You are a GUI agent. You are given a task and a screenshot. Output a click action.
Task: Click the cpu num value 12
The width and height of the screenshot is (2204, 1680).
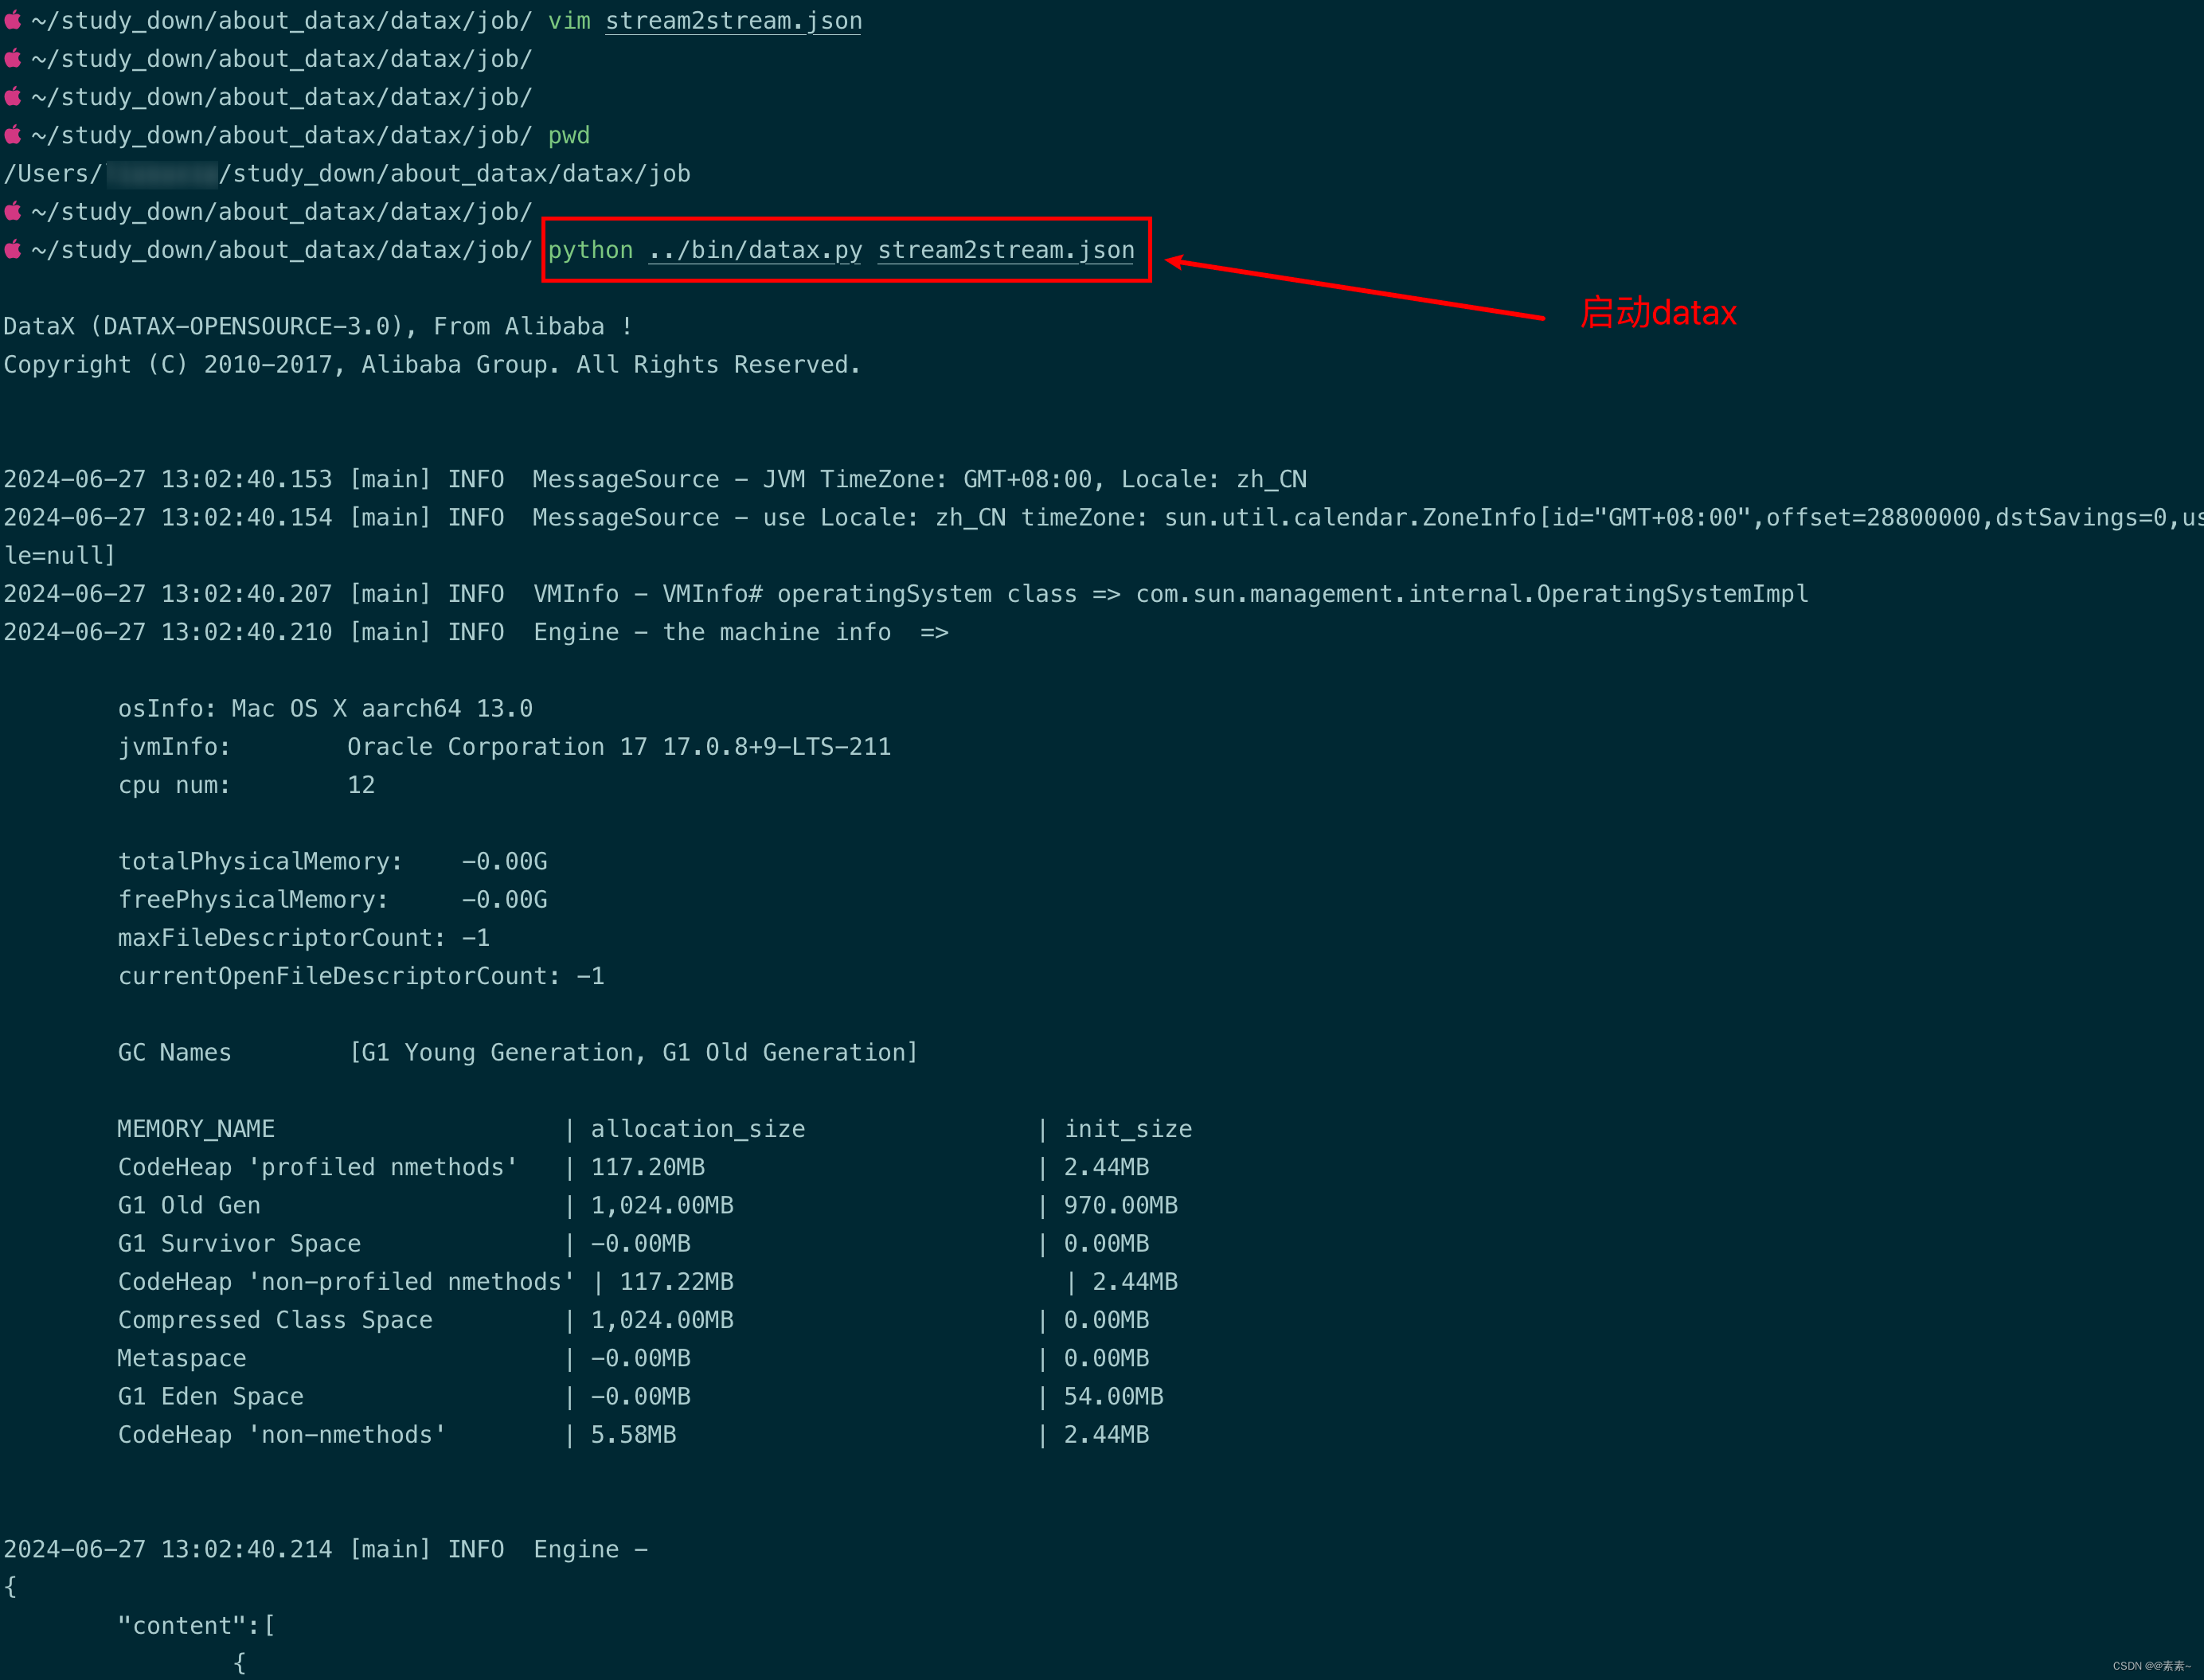361,786
